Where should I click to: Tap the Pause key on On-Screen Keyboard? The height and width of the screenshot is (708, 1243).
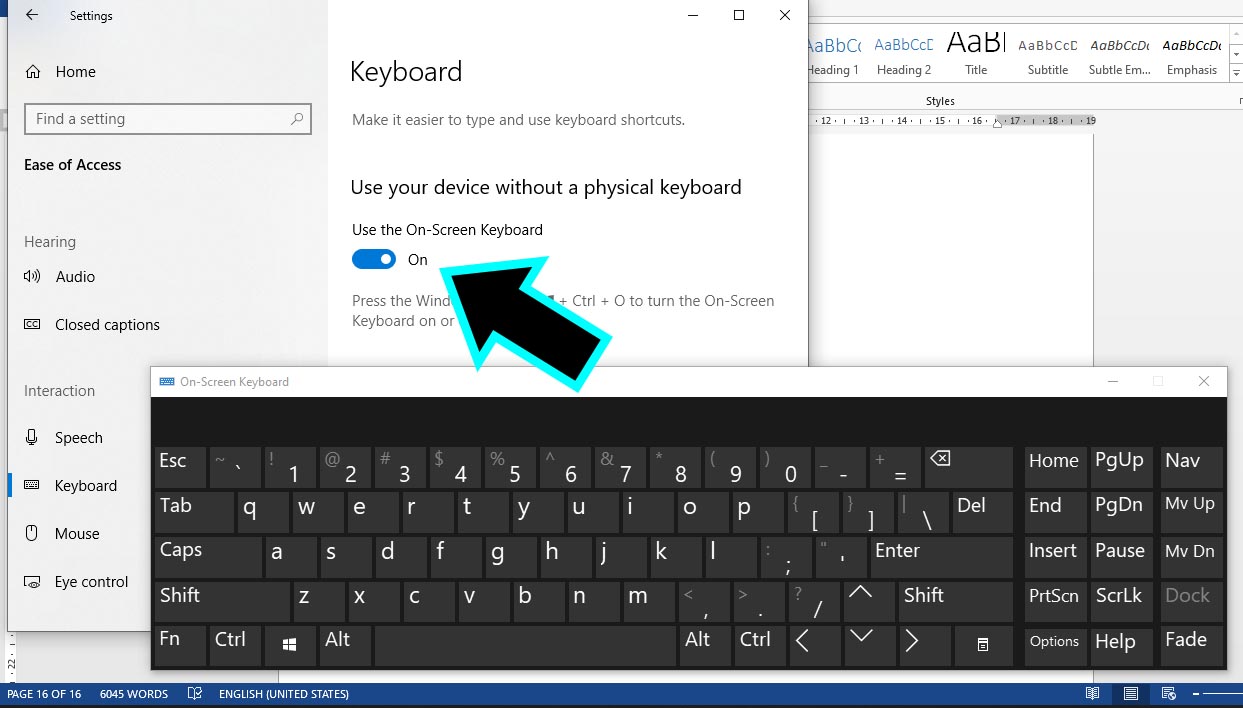click(x=1121, y=557)
